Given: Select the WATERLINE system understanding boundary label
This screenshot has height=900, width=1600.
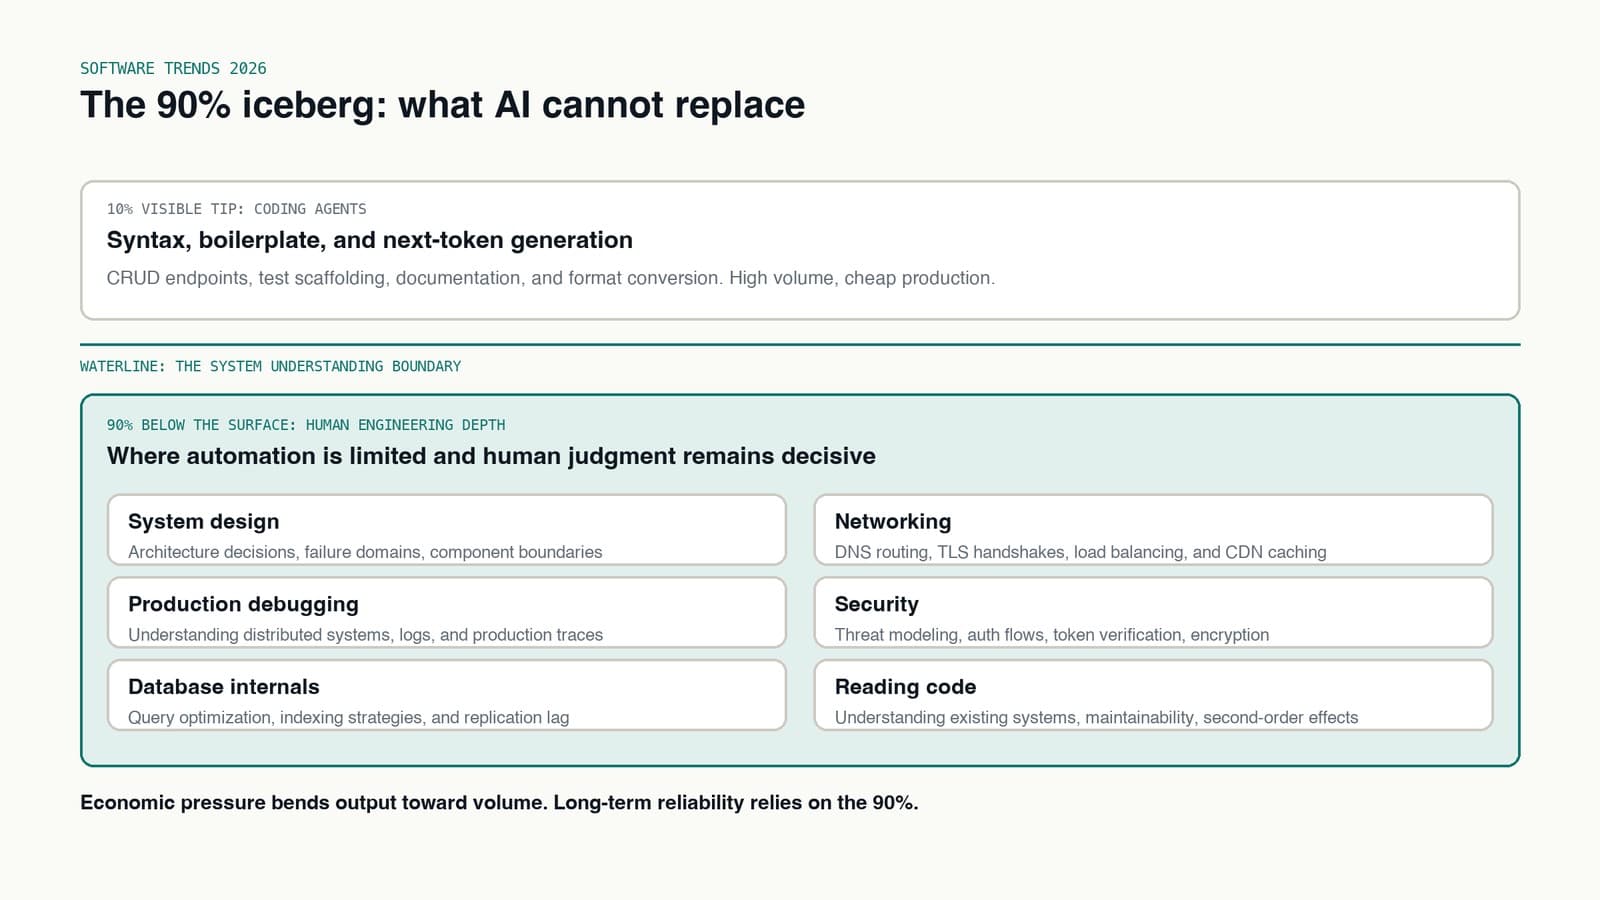Looking at the screenshot, I should [x=270, y=366].
